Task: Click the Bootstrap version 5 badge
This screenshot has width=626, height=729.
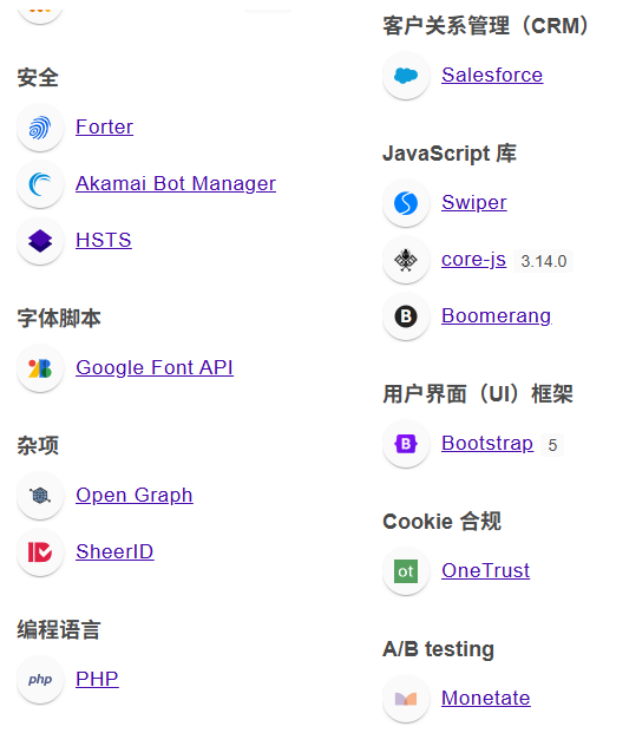Action: (553, 445)
